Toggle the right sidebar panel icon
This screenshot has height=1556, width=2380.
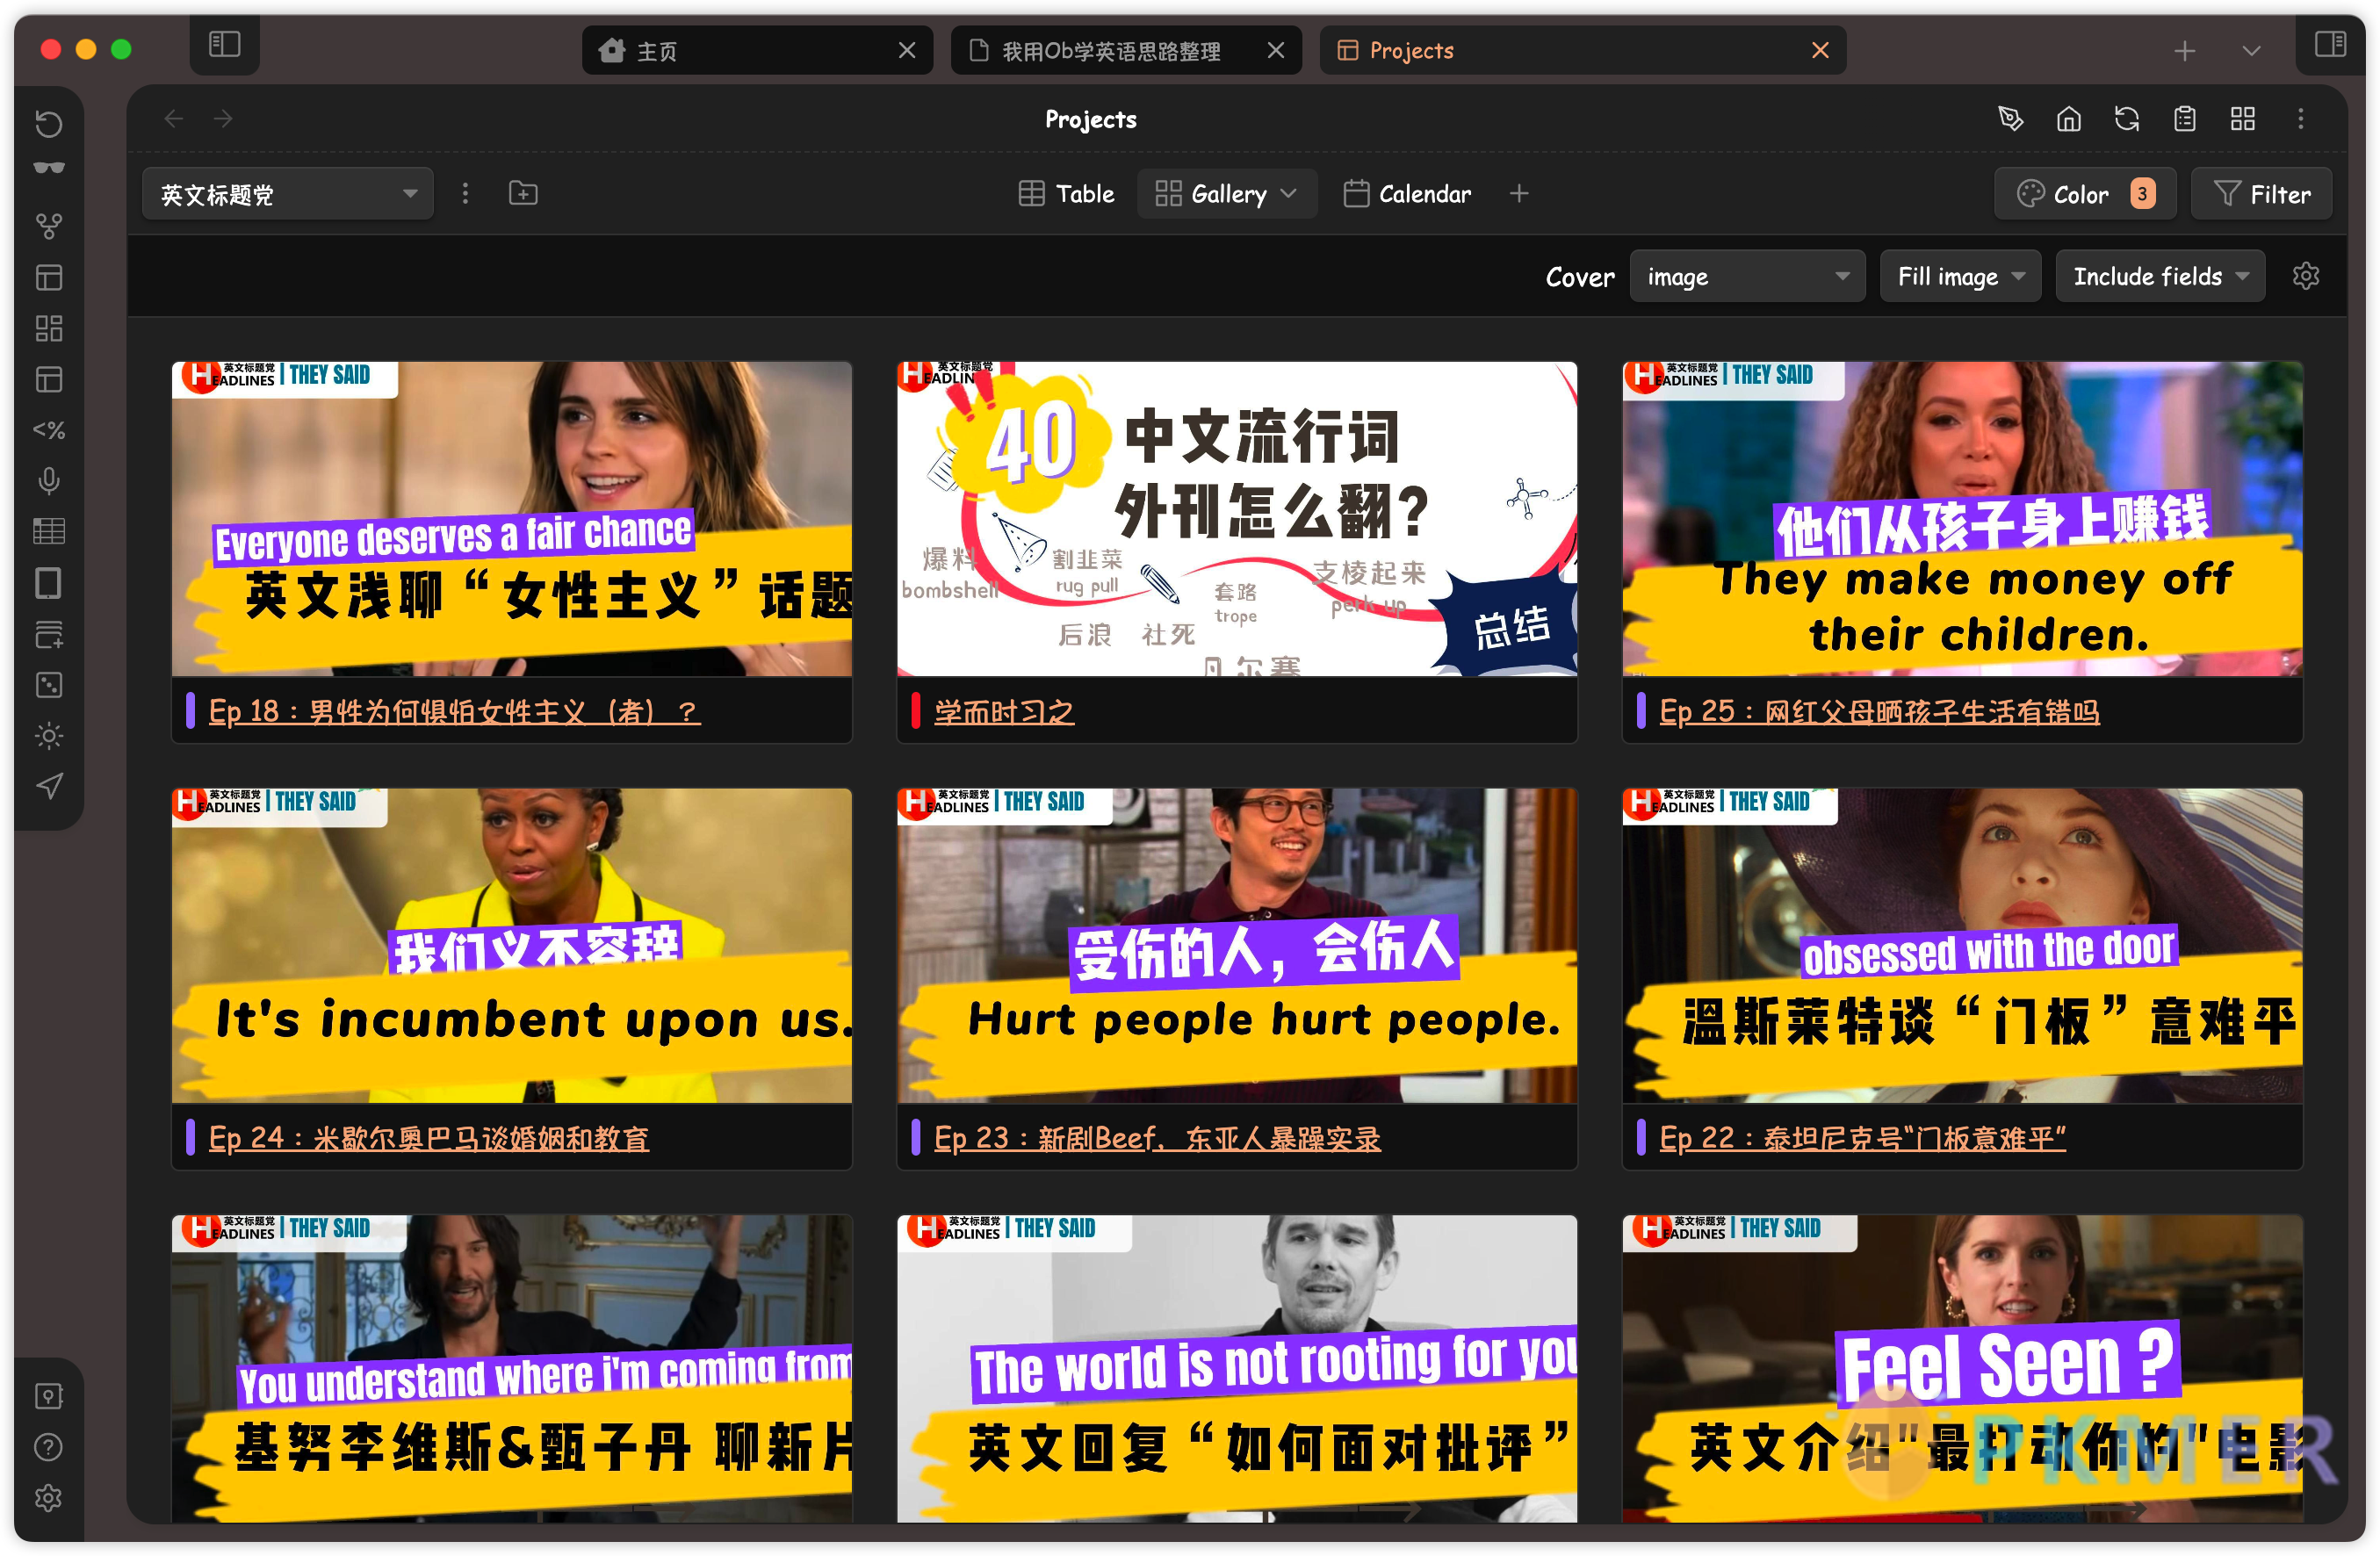[2330, 44]
